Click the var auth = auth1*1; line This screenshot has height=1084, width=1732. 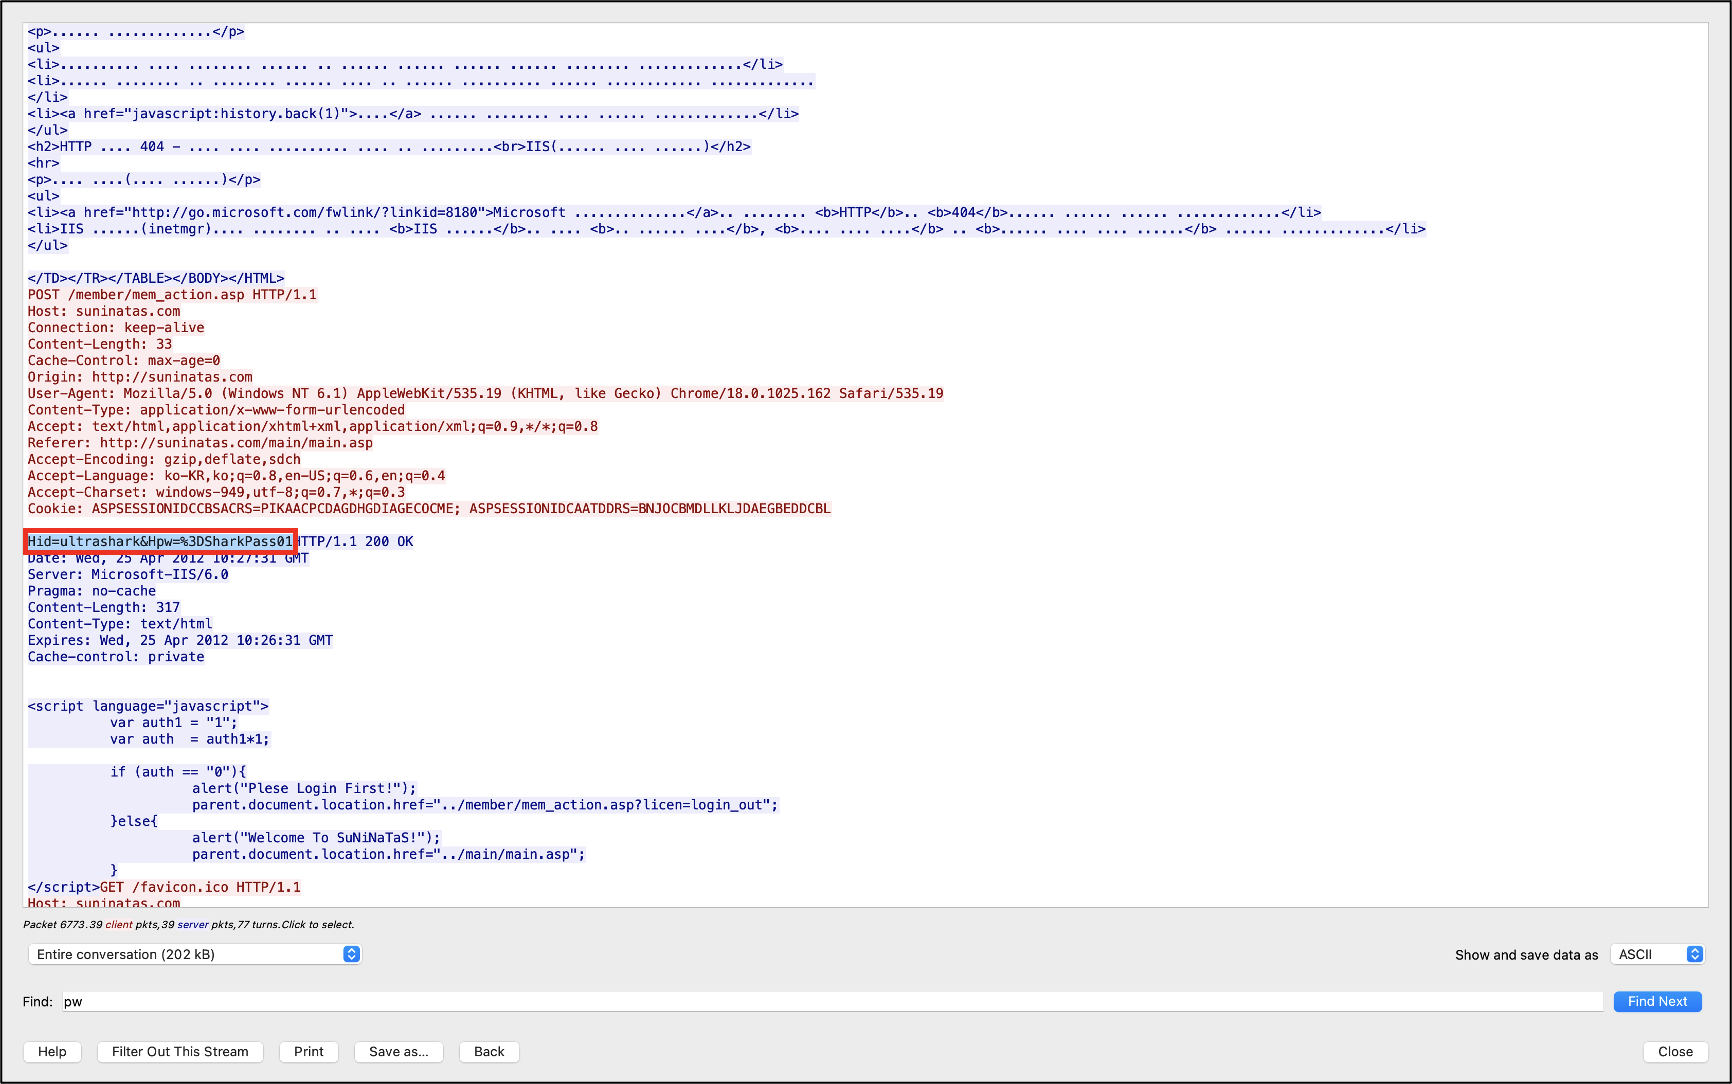pyautogui.click(x=190, y=739)
